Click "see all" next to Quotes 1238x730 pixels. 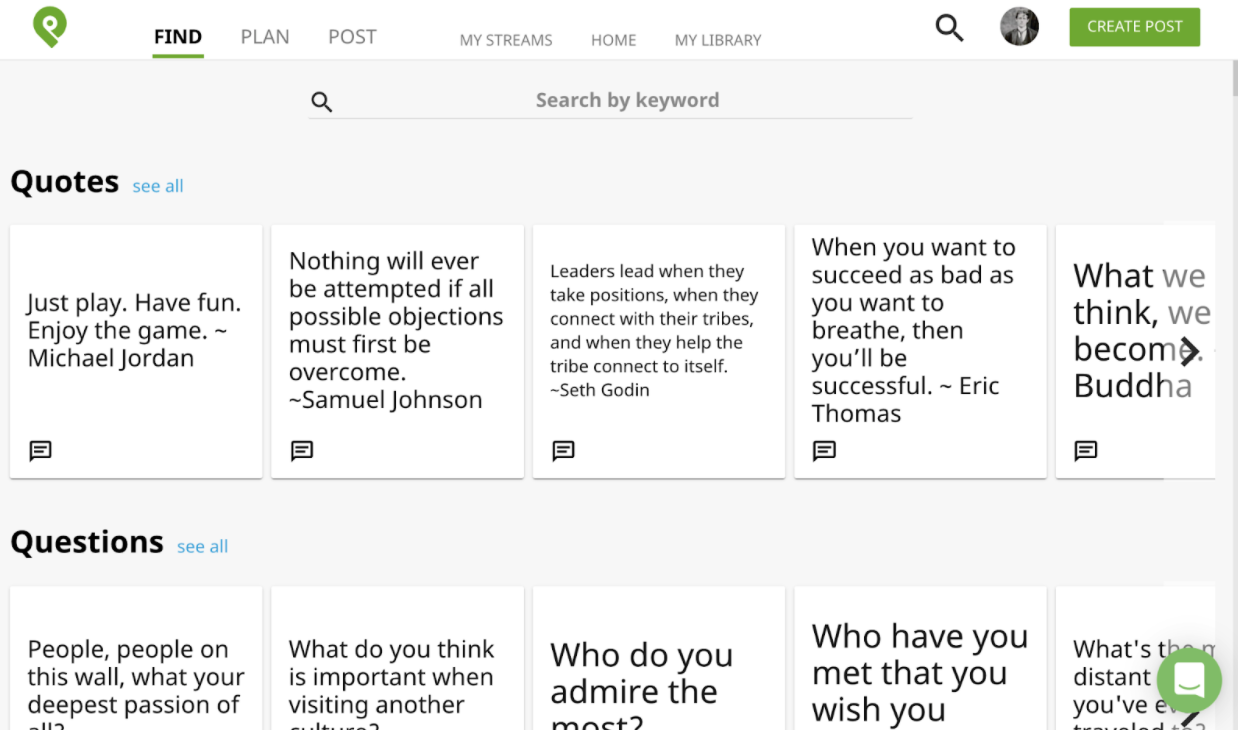158,186
